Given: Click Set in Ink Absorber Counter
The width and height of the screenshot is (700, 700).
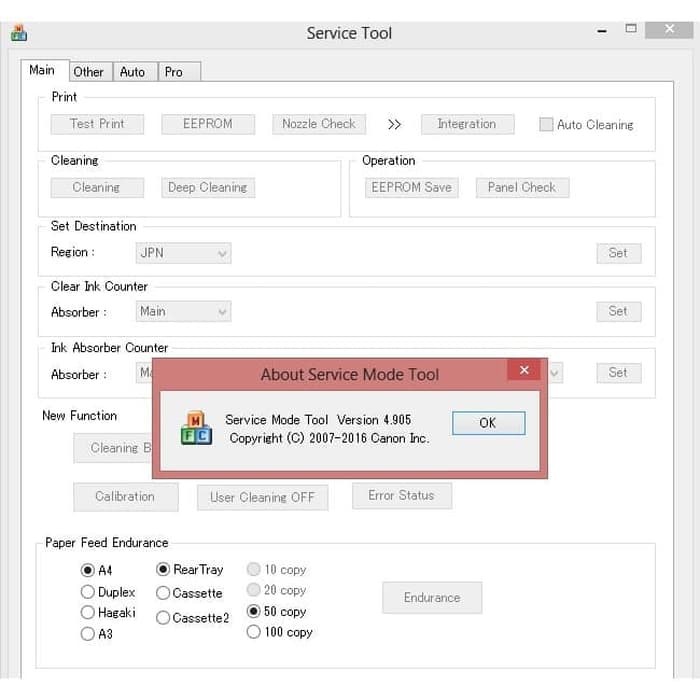Looking at the screenshot, I should click(619, 373).
